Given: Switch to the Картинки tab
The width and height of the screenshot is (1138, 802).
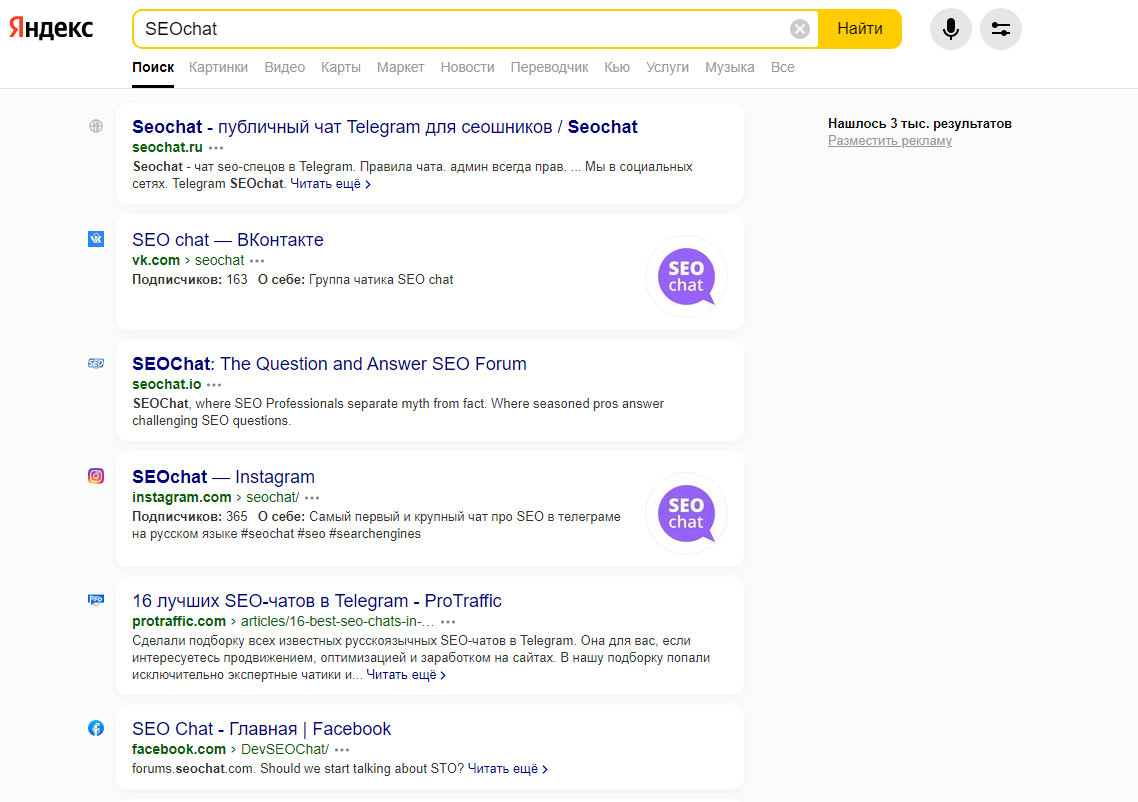Looking at the screenshot, I should pyautogui.click(x=218, y=67).
